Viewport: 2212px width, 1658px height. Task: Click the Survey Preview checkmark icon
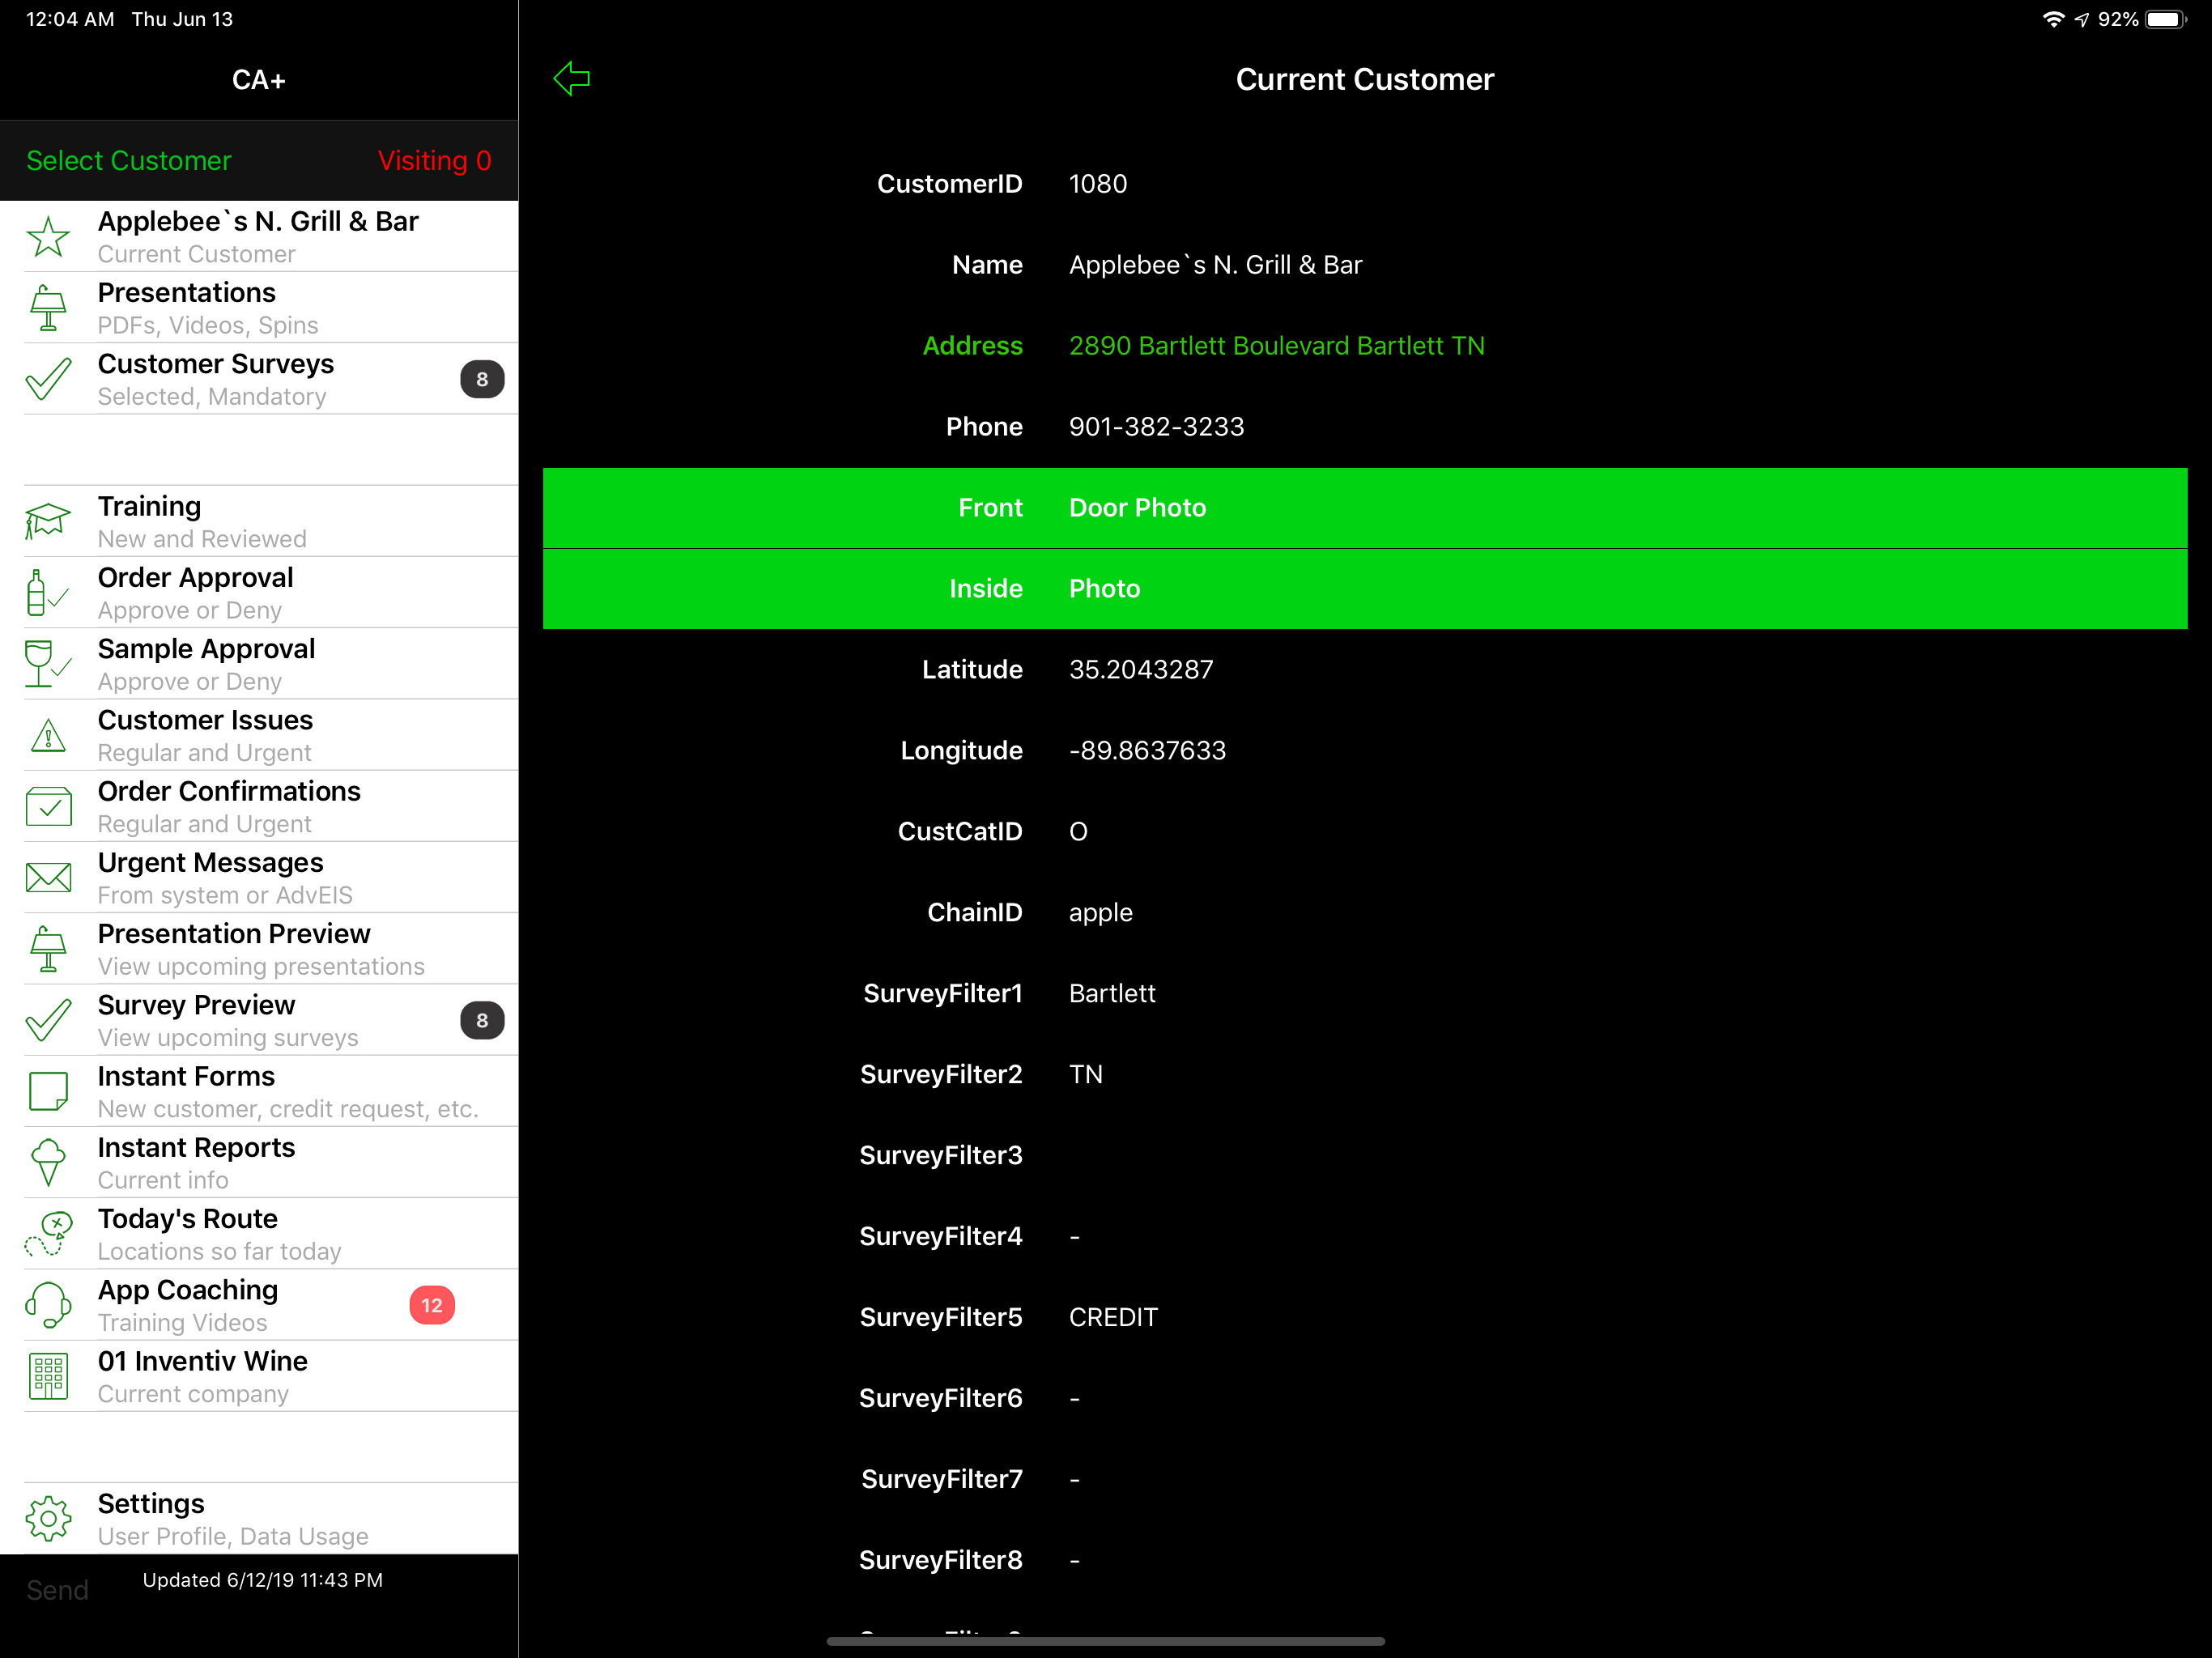(x=48, y=1020)
